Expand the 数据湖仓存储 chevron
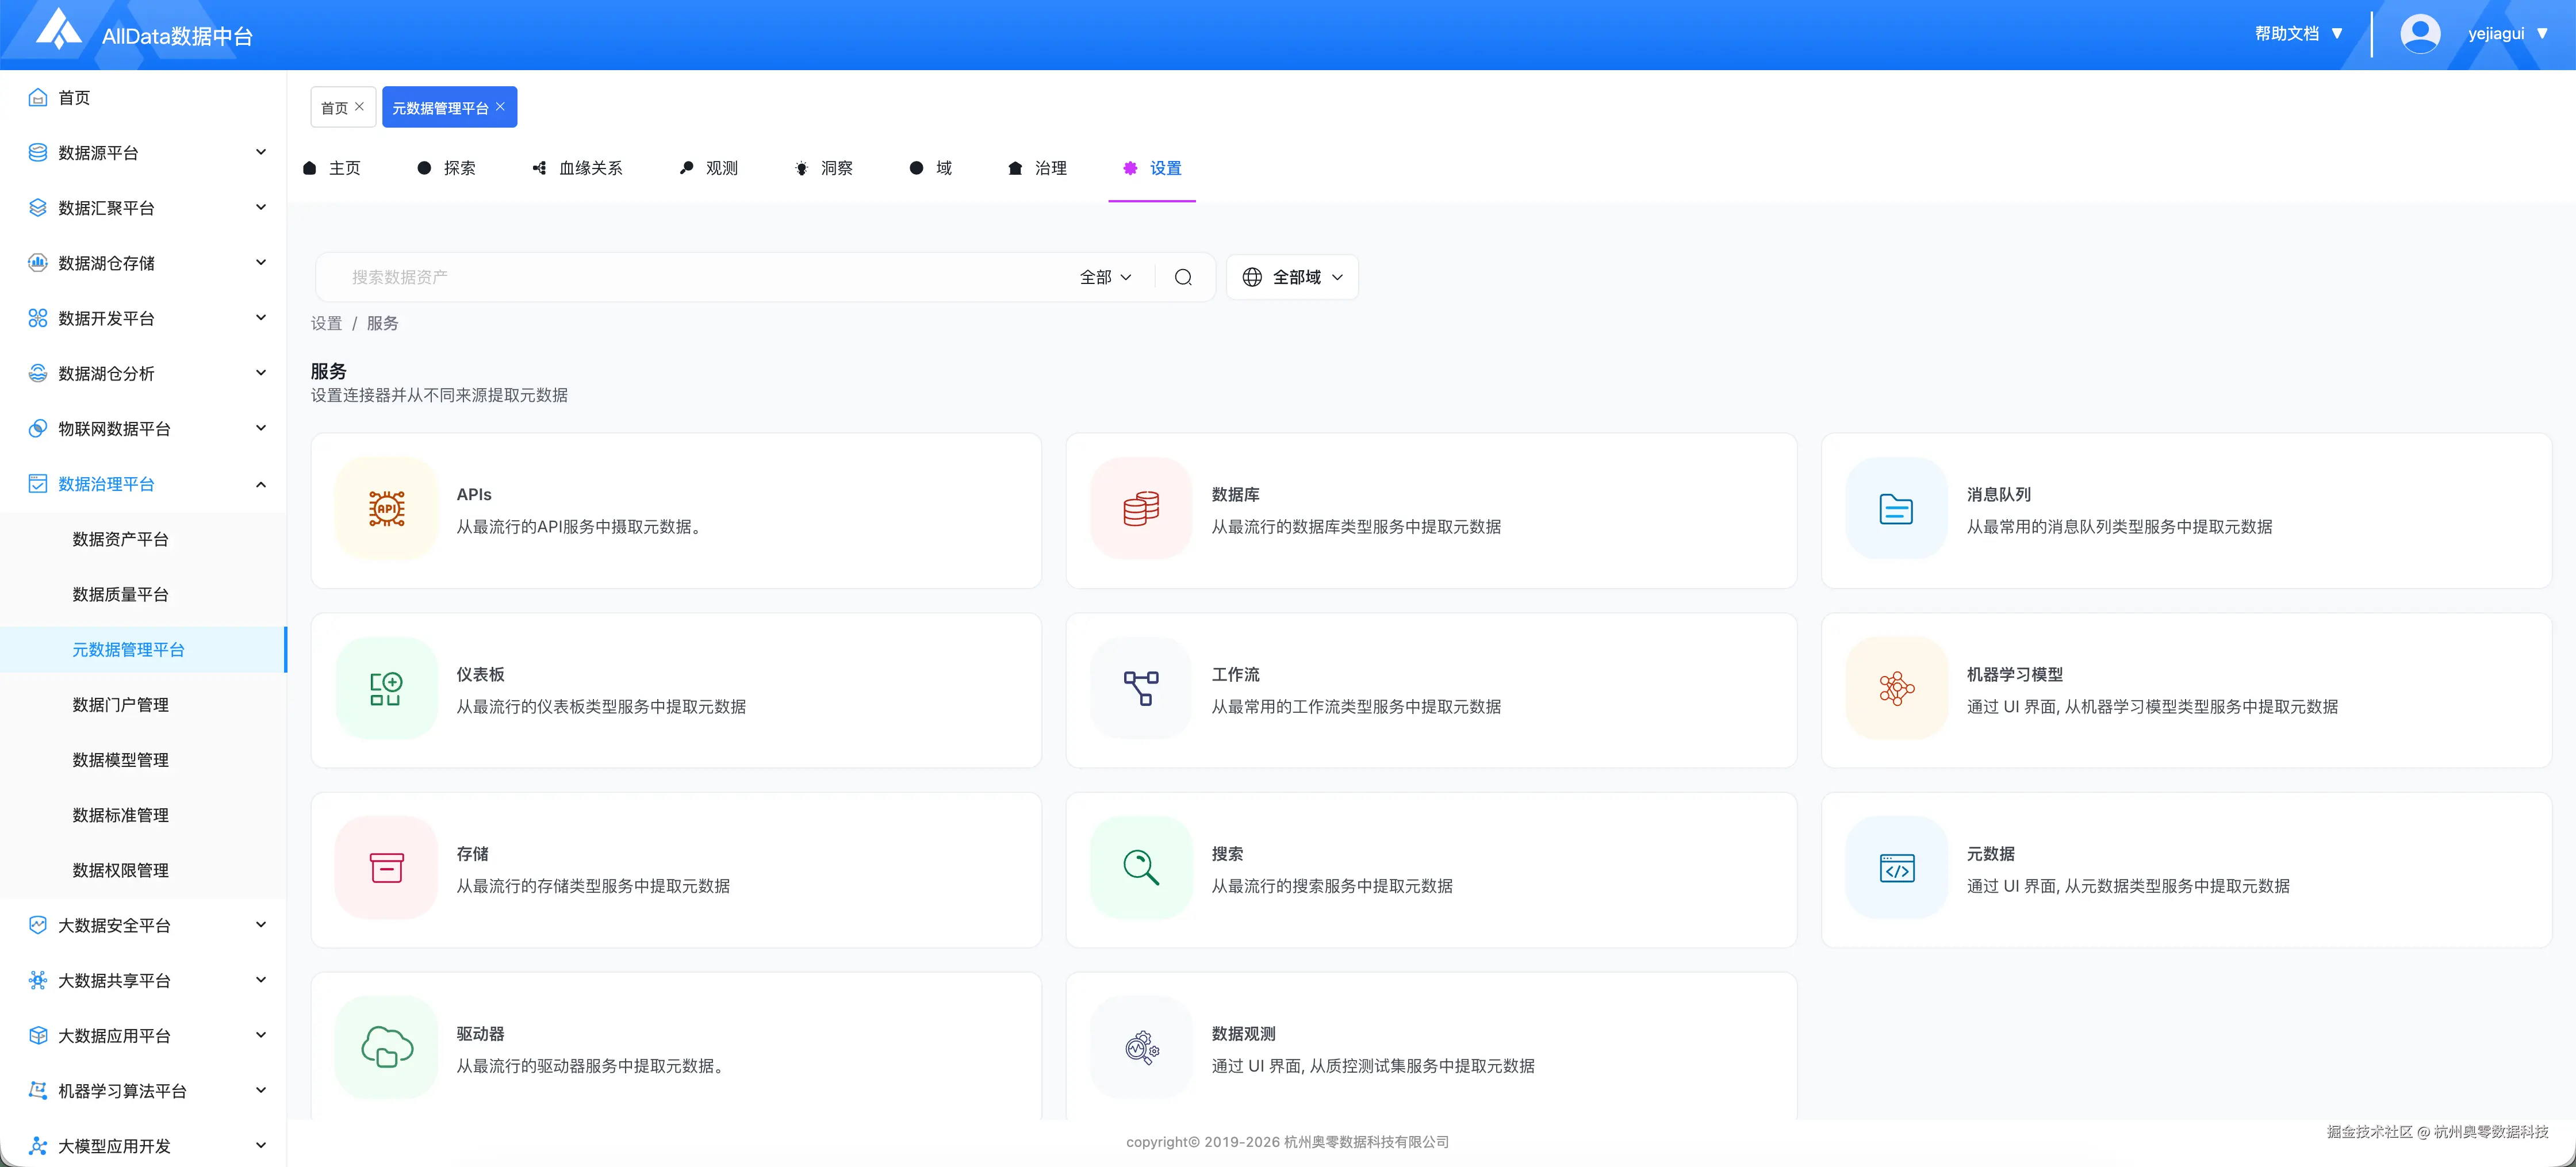Screen dimensions: 2576x1167 pyautogui.click(x=261, y=262)
